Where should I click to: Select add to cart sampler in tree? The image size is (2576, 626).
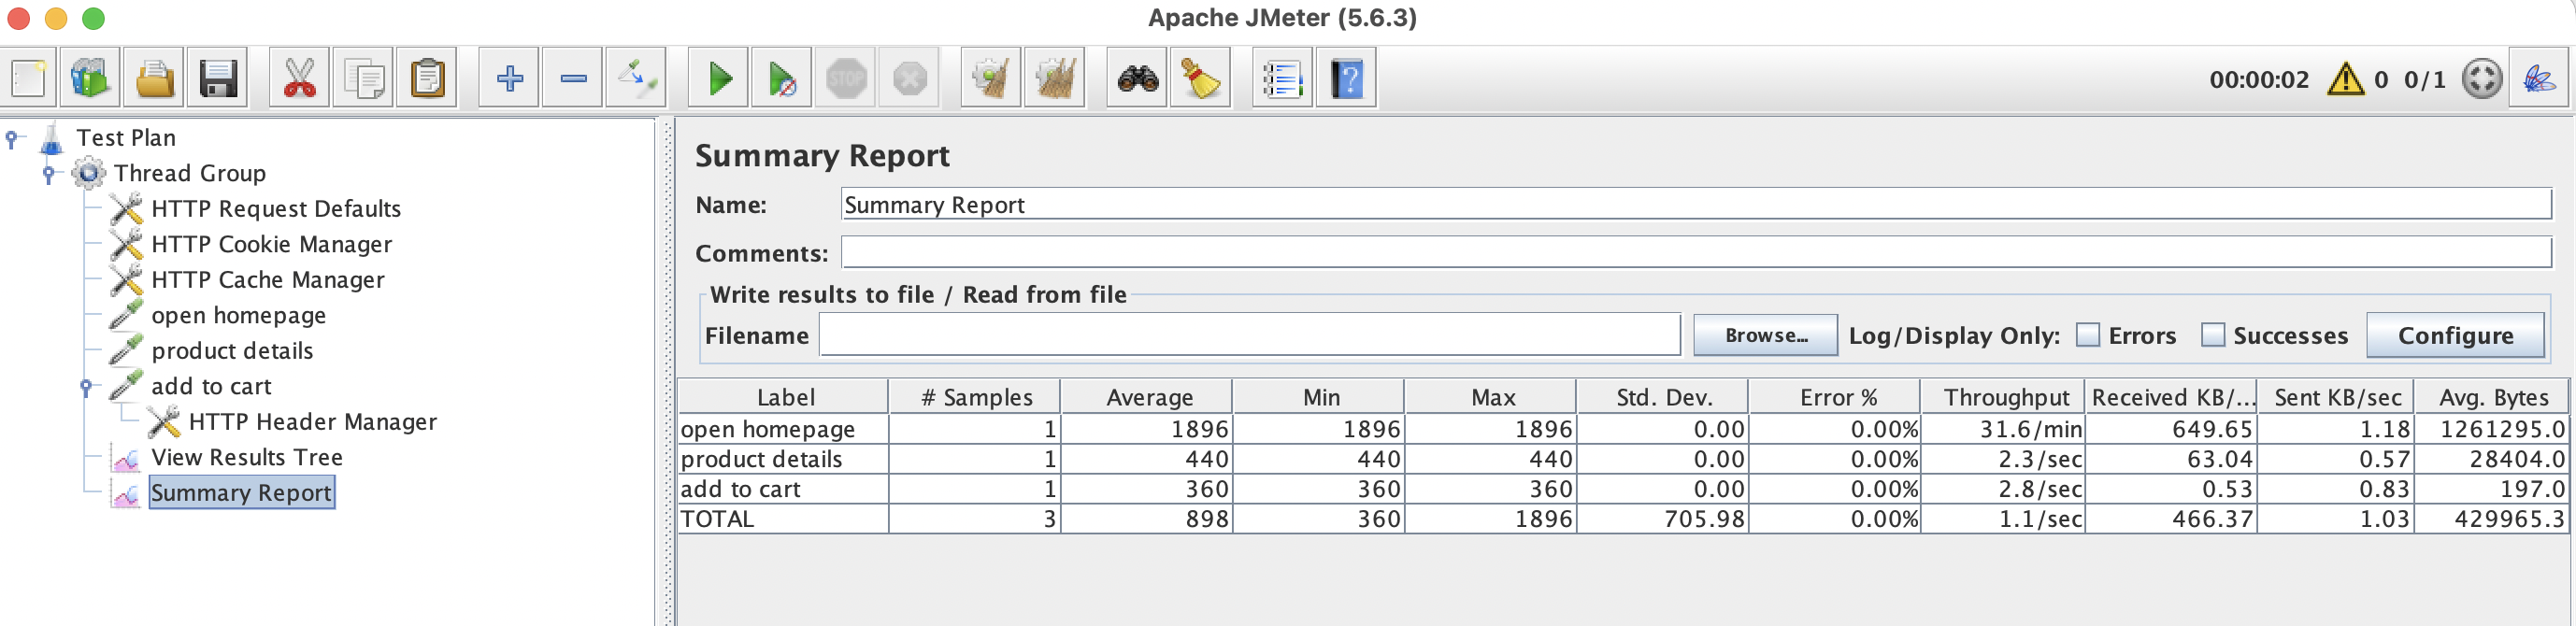tap(211, 387)
